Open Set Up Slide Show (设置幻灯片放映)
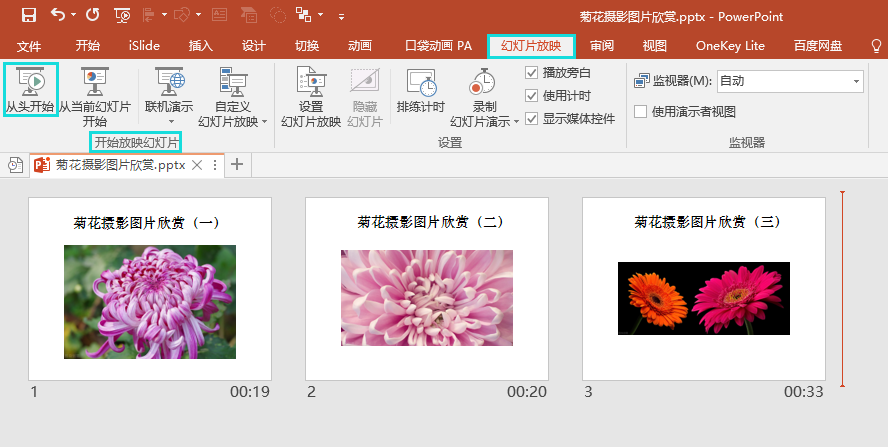The image size is (888, 447). coord(311,97)
